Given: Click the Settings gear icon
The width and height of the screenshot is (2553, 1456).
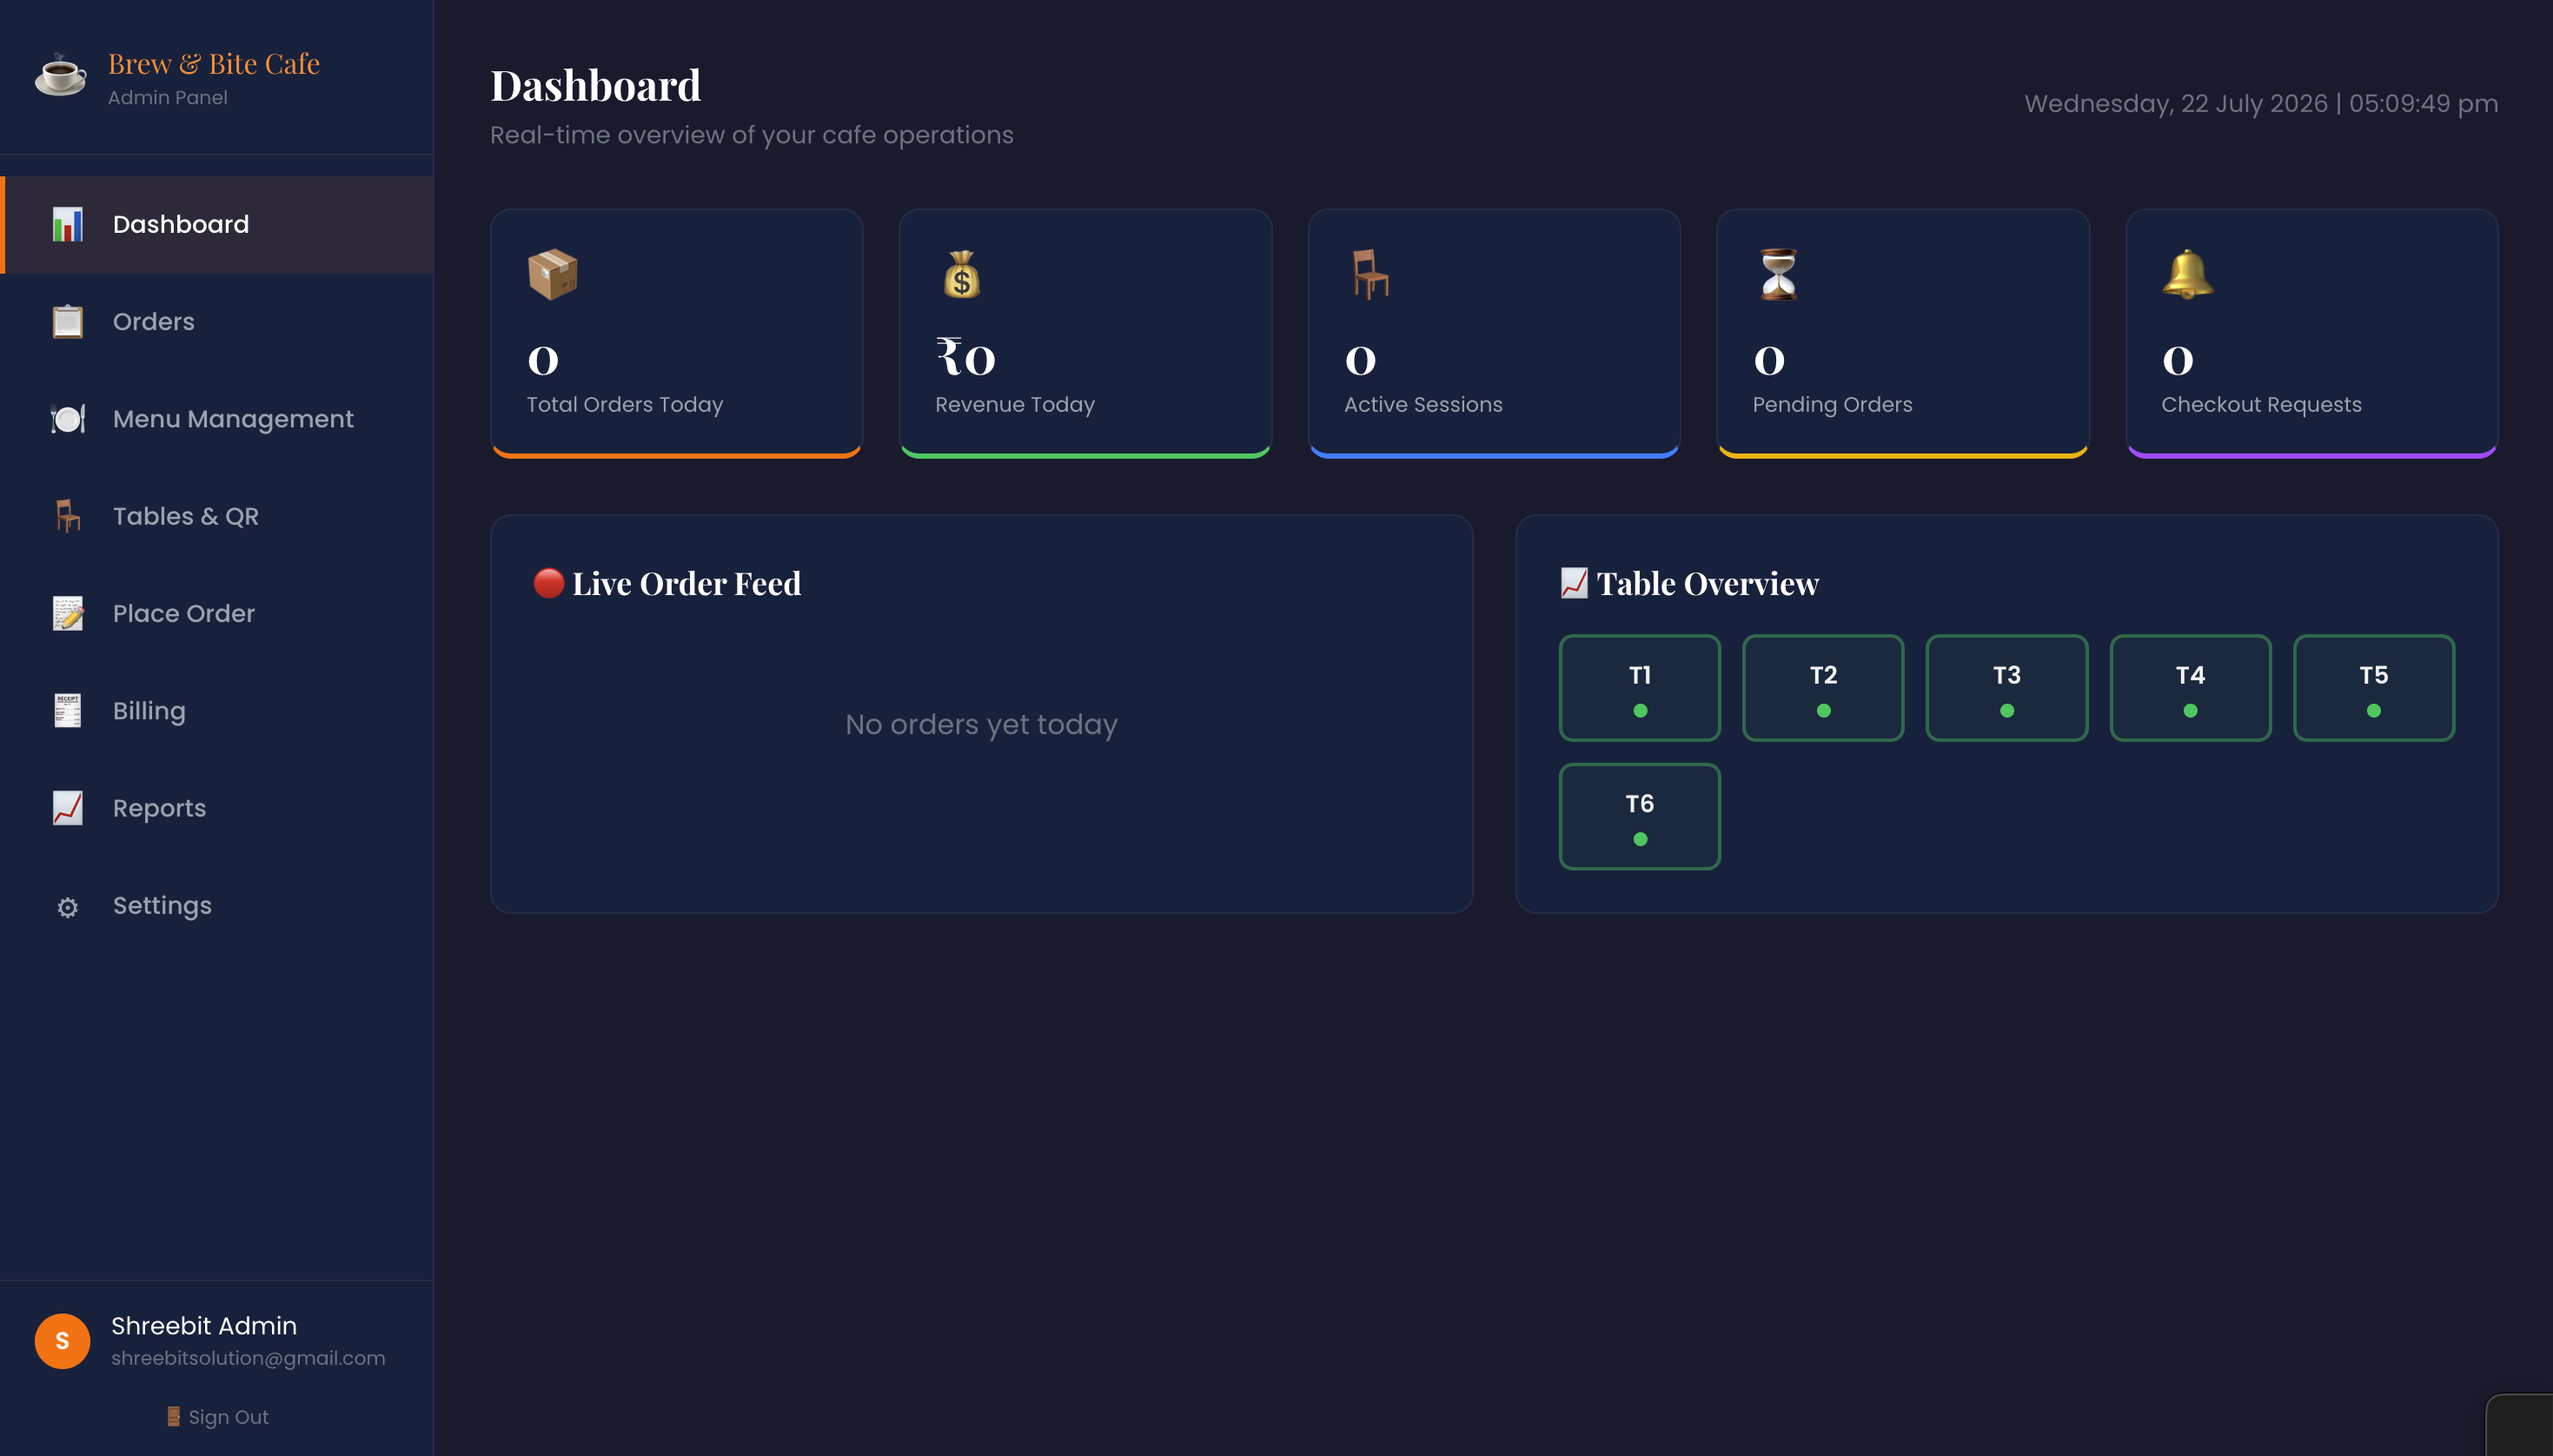Looking at the screenshot, I should [x=67, y=907].
